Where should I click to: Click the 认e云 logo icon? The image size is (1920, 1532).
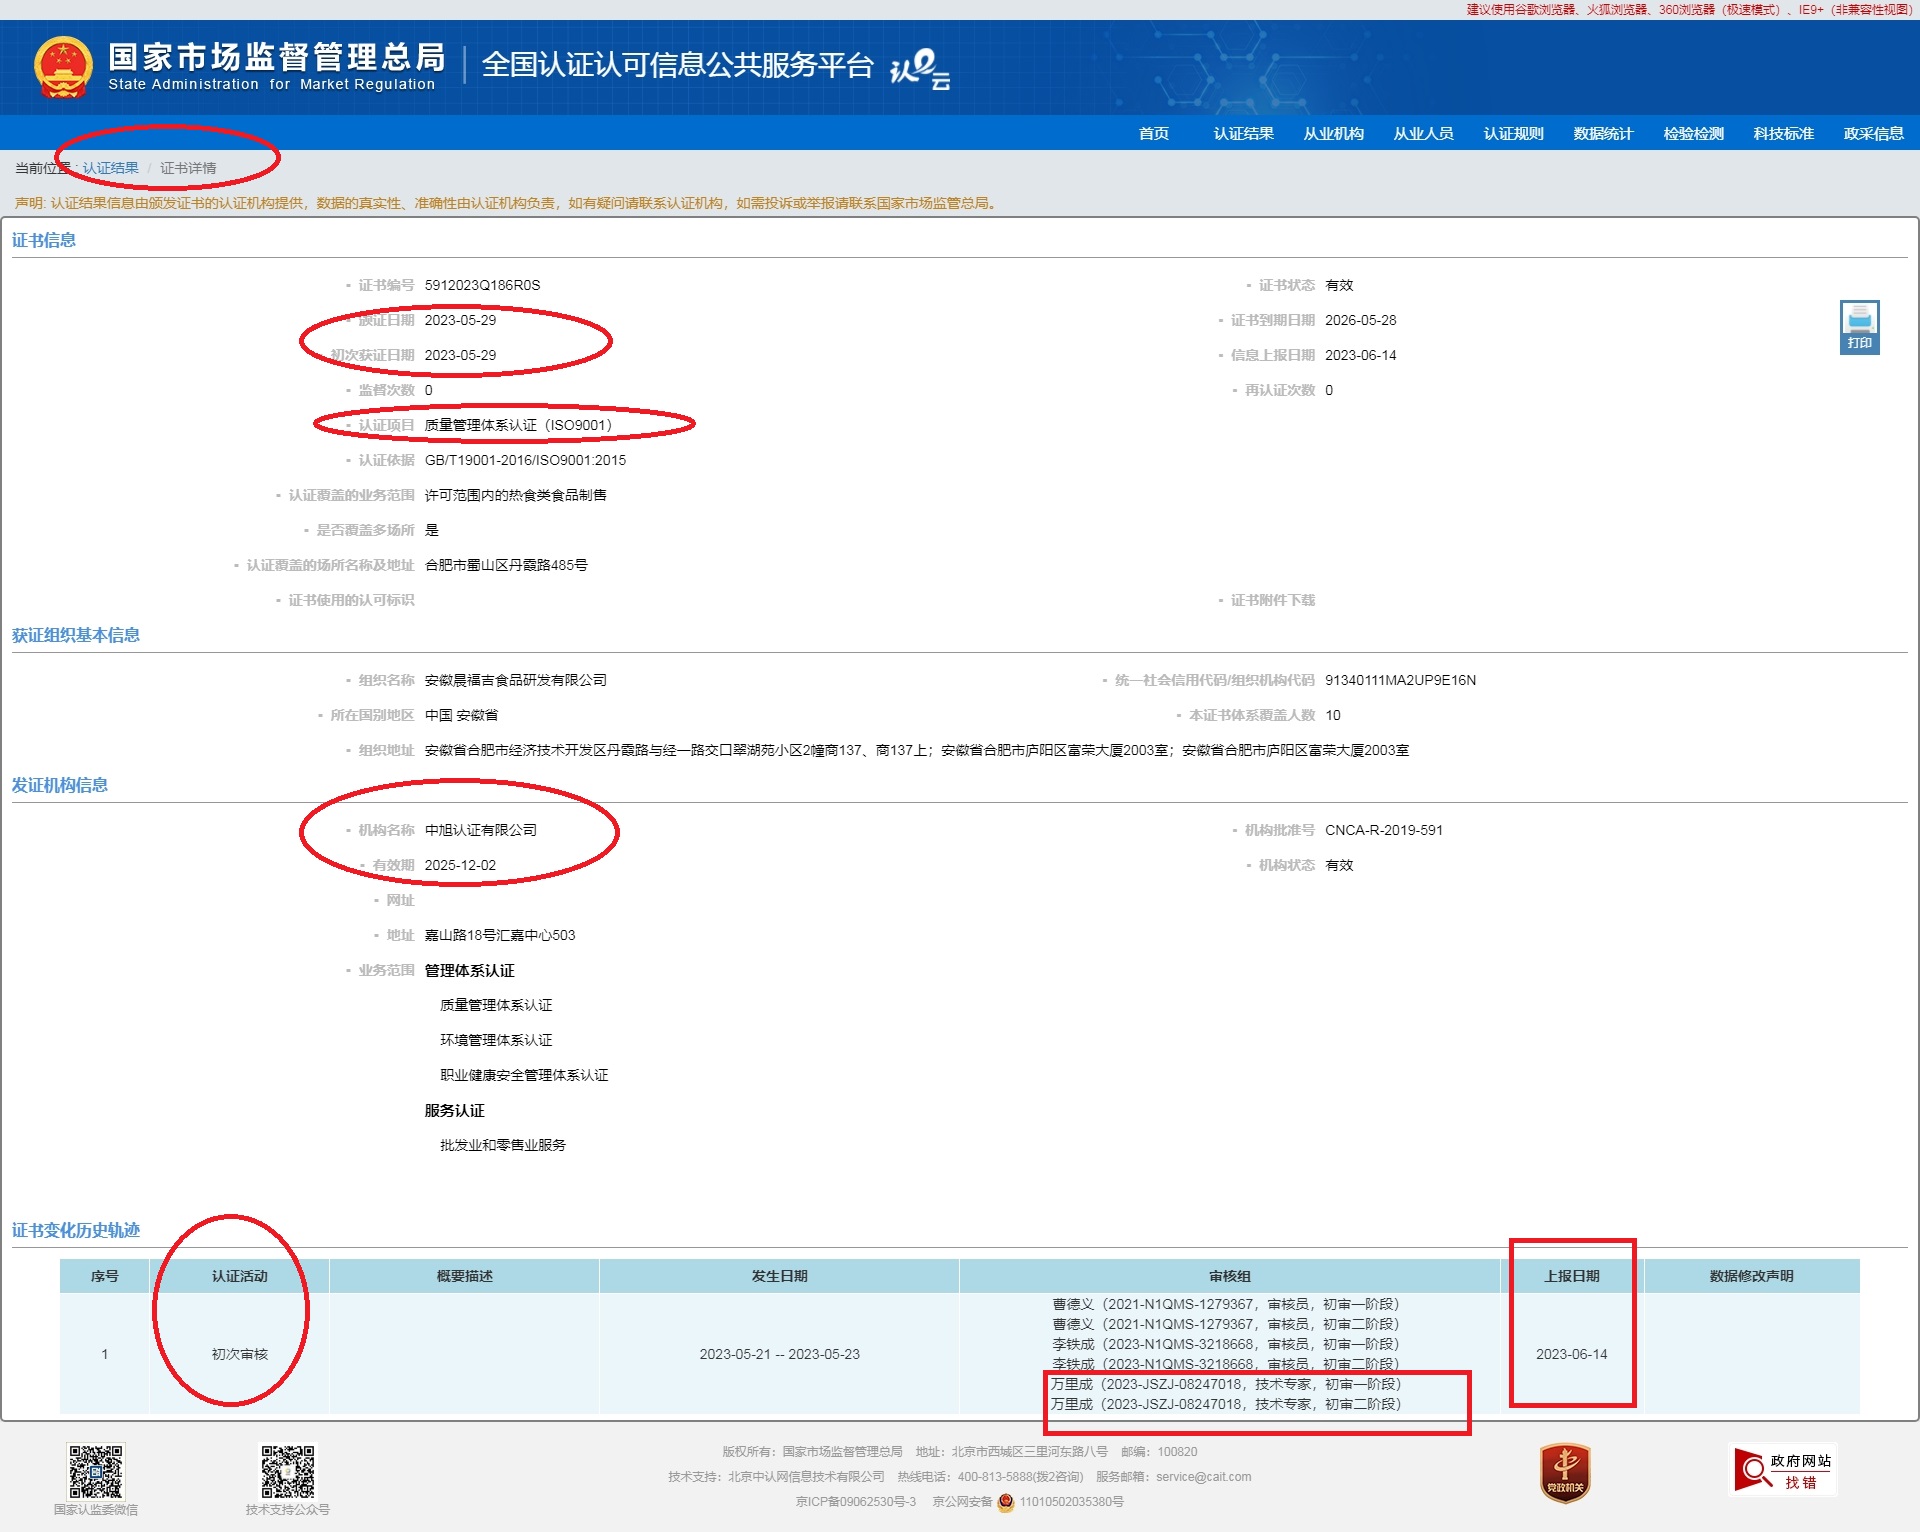[x=919, y=69]
